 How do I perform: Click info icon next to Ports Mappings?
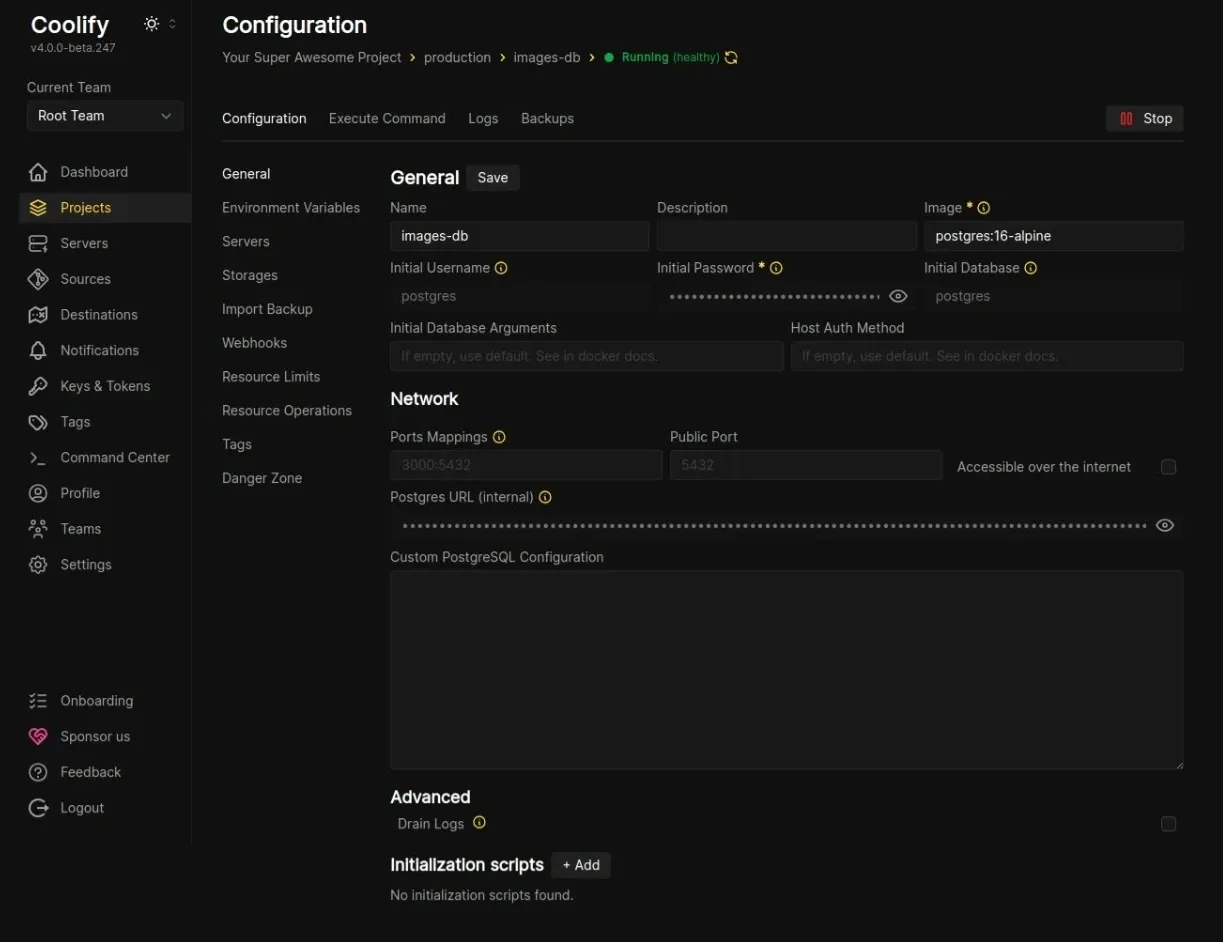point(499,437)
